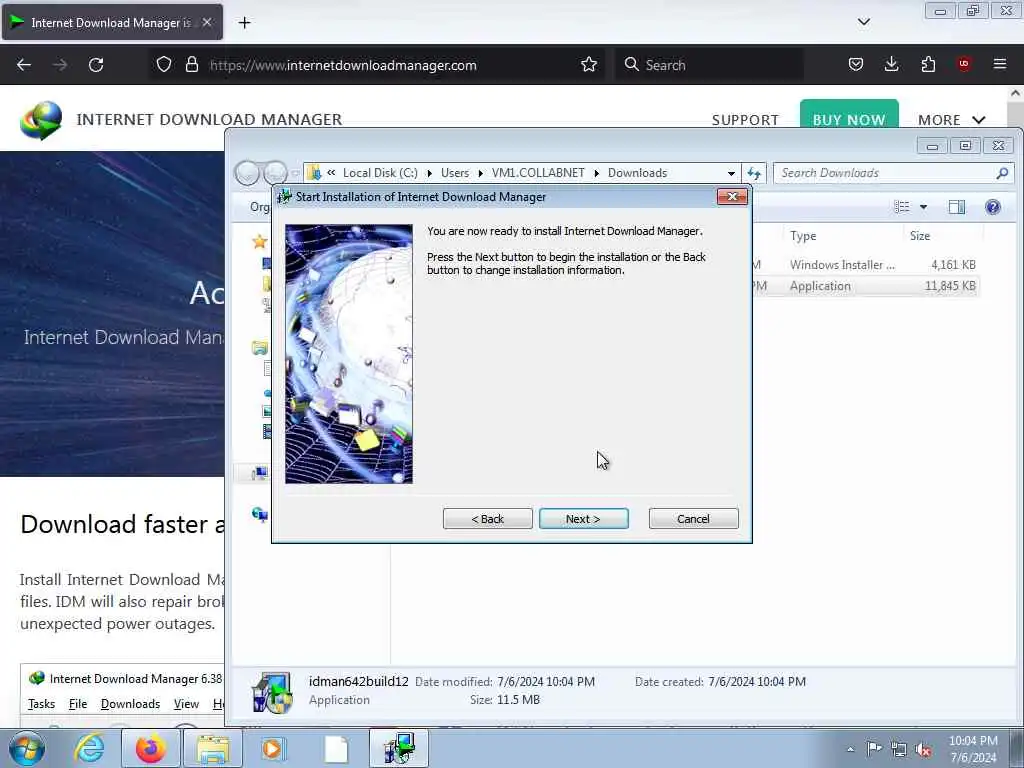The height and width of the screenshot is (768, 1024).
Task: Click the uBlock Origin extension icon
Action: tap(964, 64)
